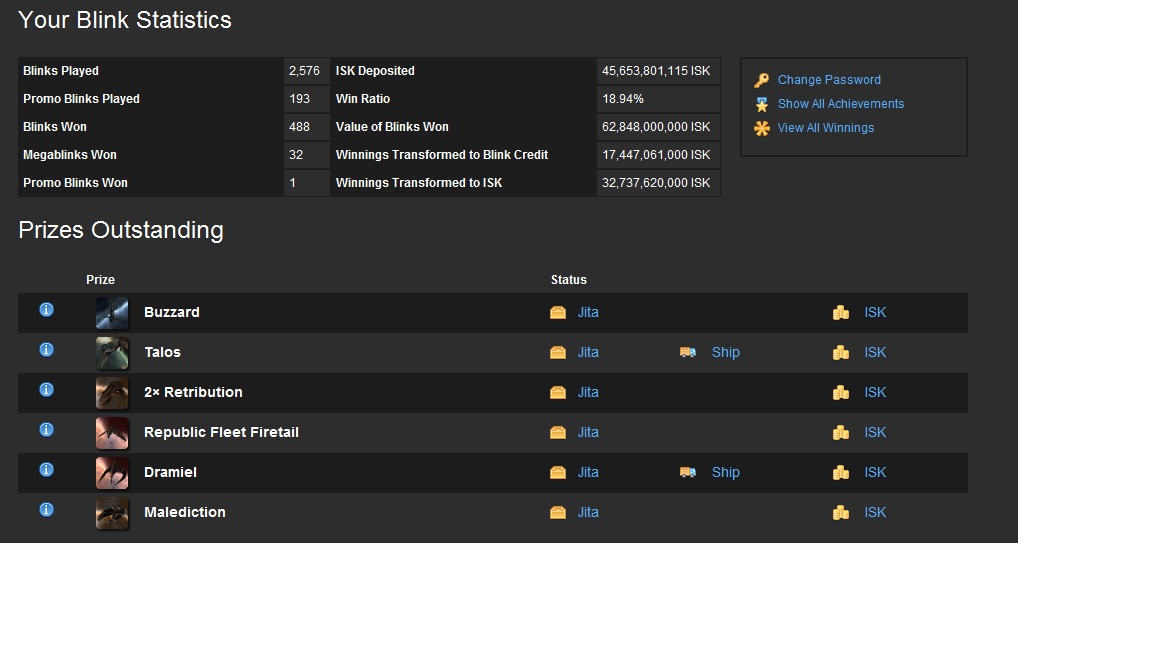Click the coins icon in Buzzard row
1152x648 pixels.
pos(841,312)
